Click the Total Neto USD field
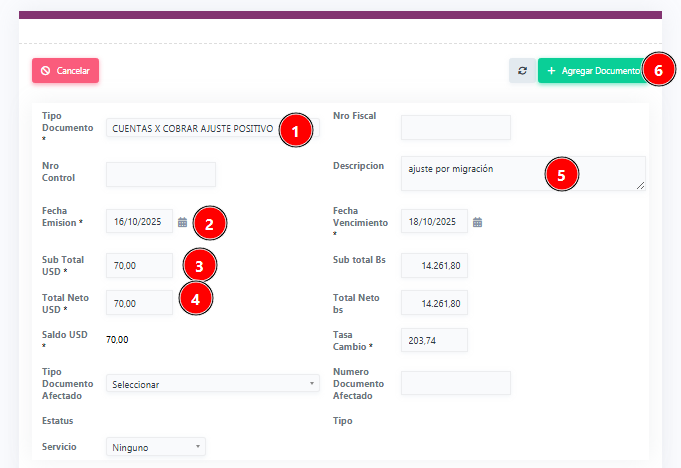 coord(139,303)
